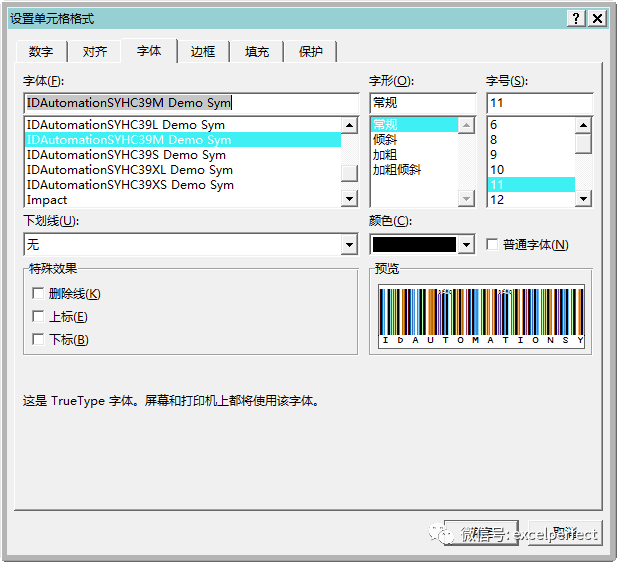Click style list down arrow
The width and height of the screenshot is (617, 562).
point(466,199)
